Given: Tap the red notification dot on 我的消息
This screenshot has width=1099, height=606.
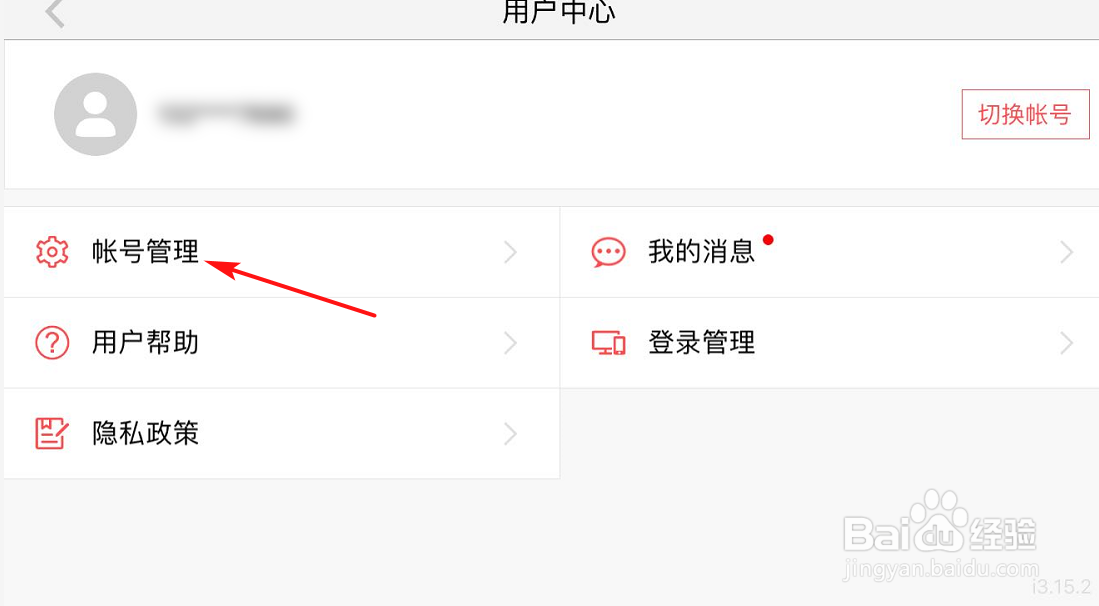Looking at the screenshot, I should (x=768, y=240).
